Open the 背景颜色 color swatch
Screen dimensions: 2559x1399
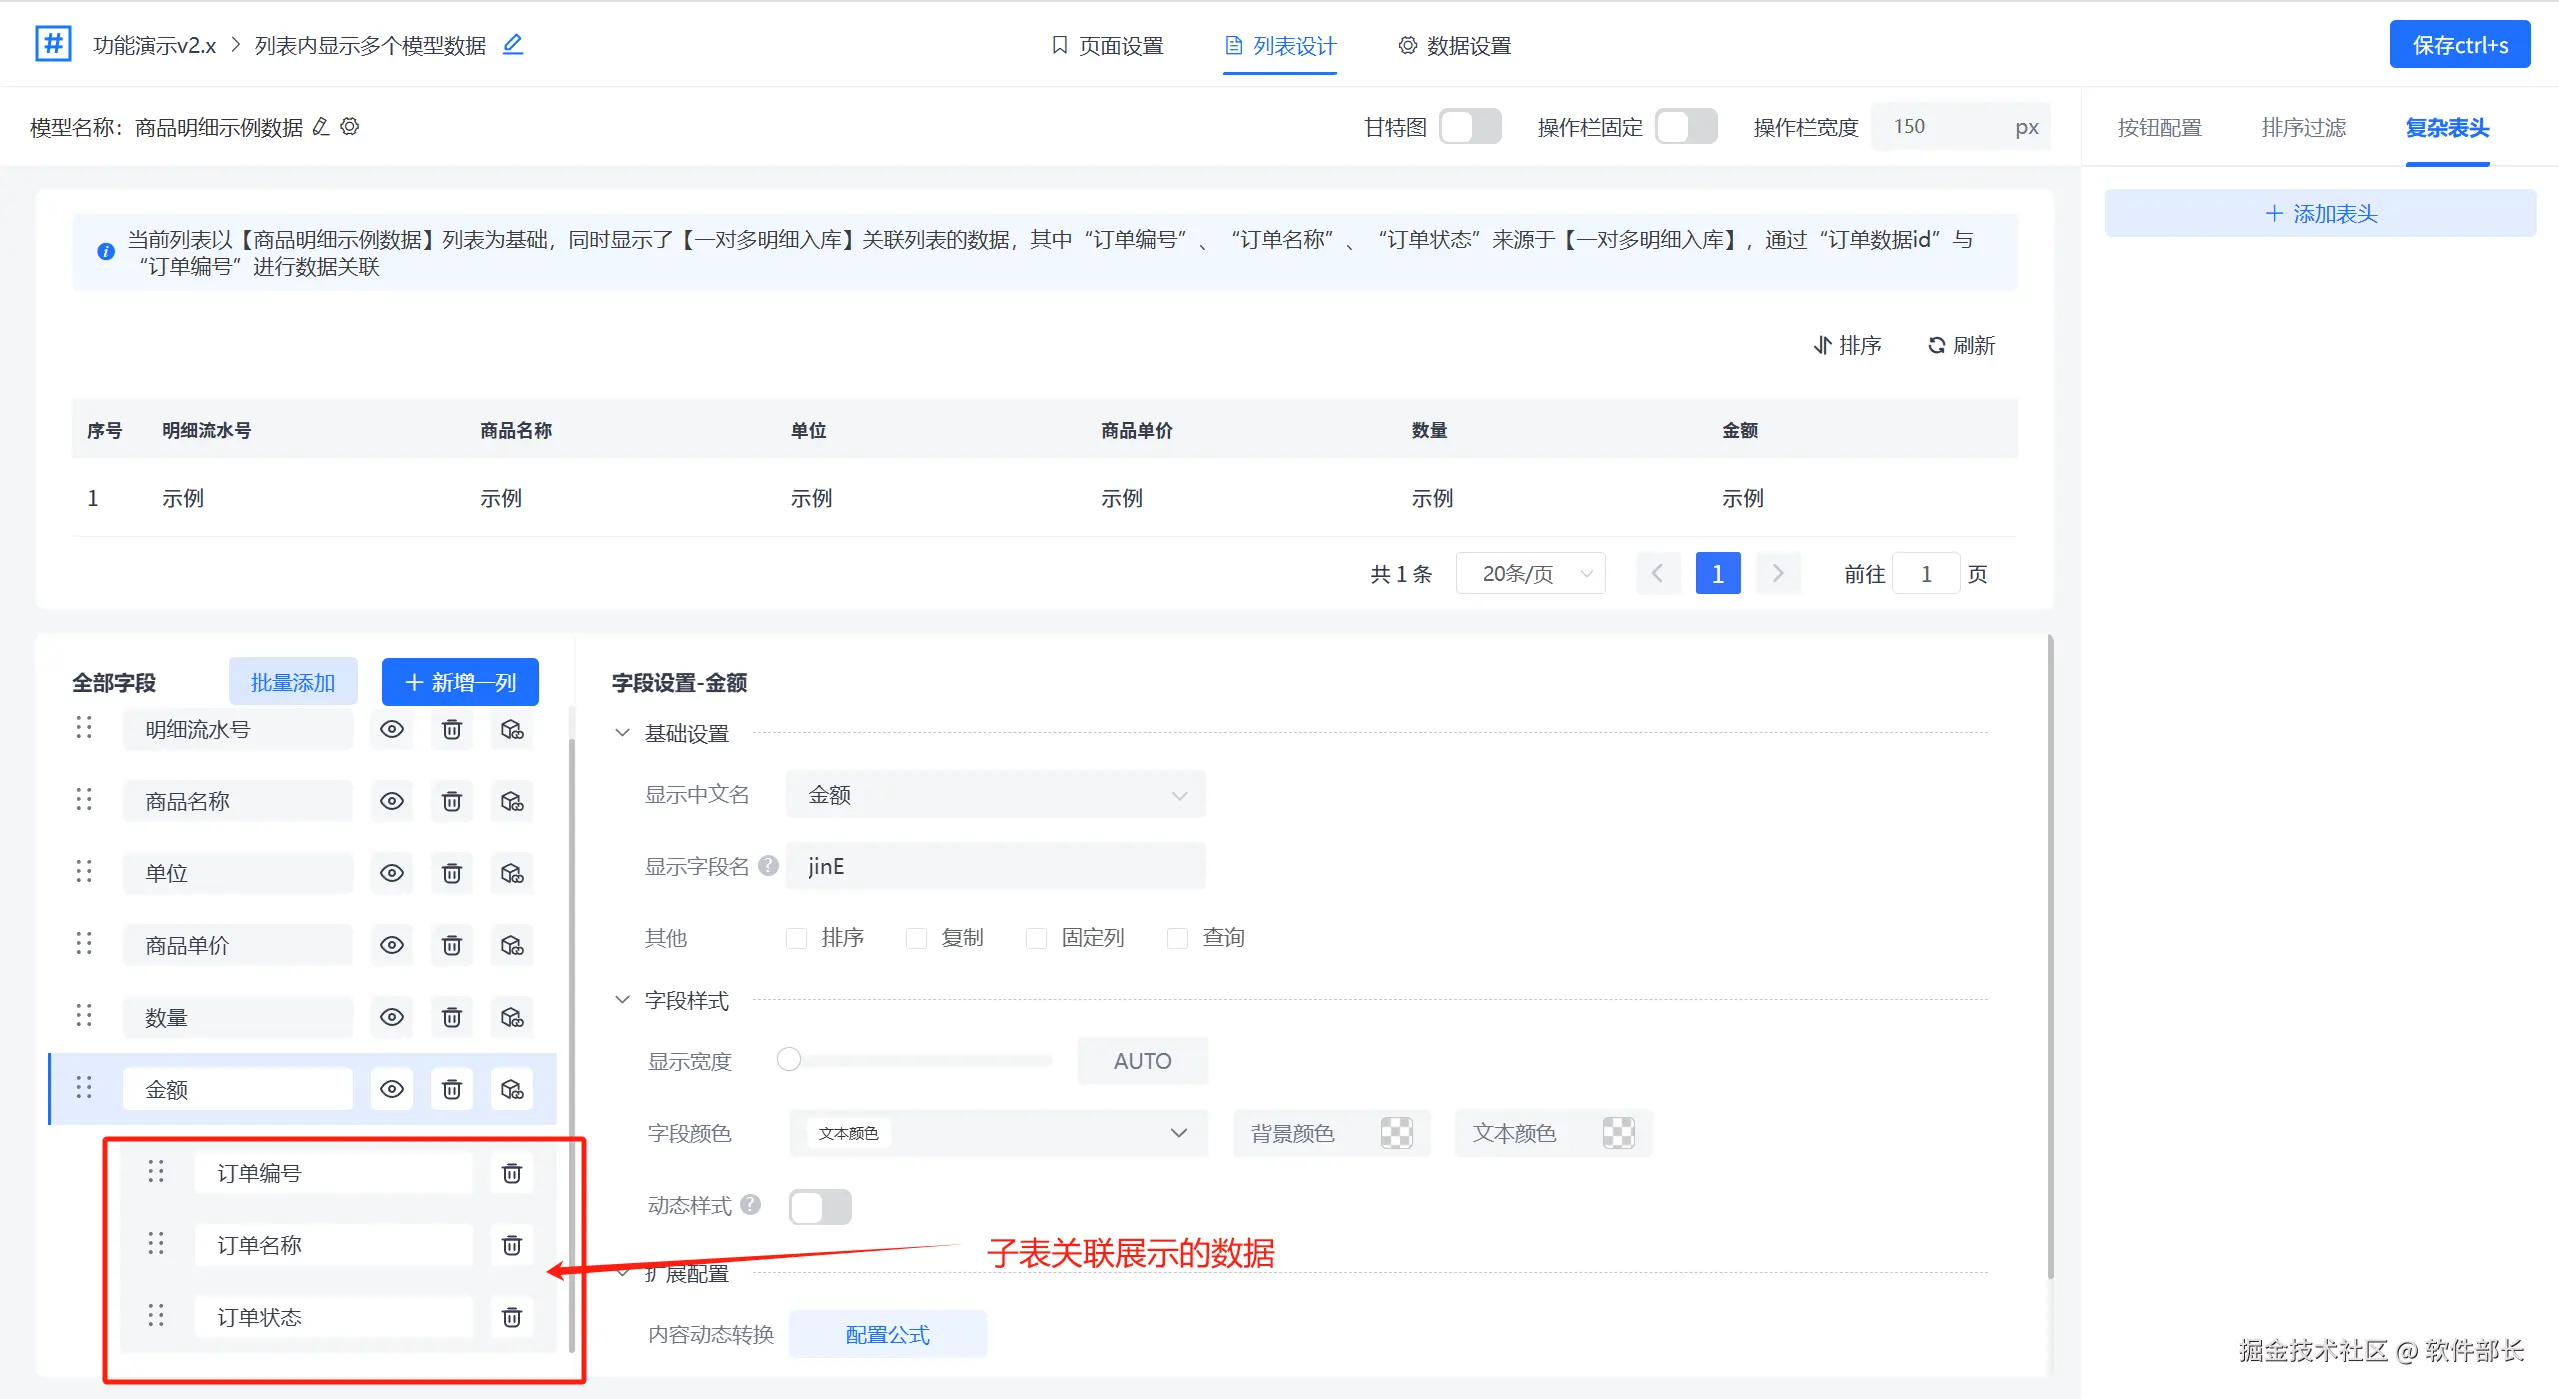point(1396,1133)
